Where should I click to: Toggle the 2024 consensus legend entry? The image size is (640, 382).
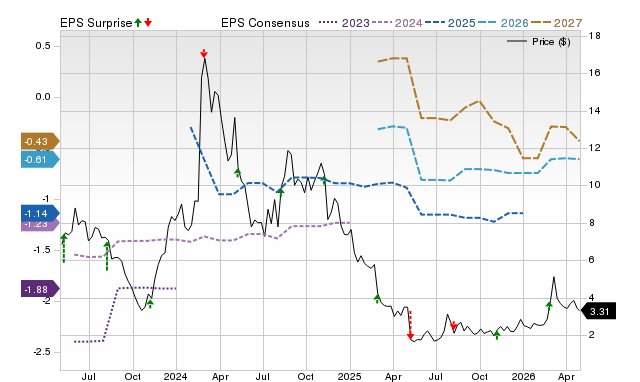click(397, 23)
